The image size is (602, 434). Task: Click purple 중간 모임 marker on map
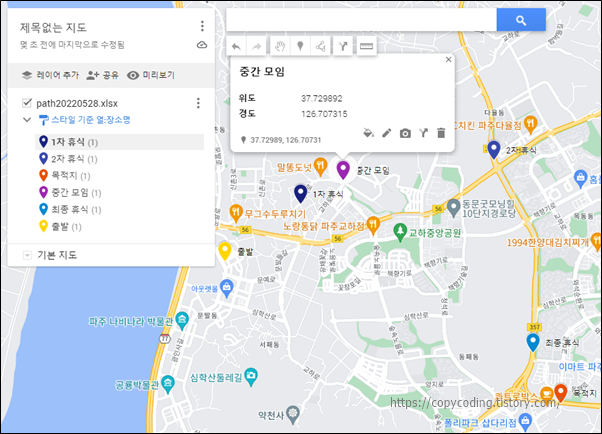click(x=343, y=170)
